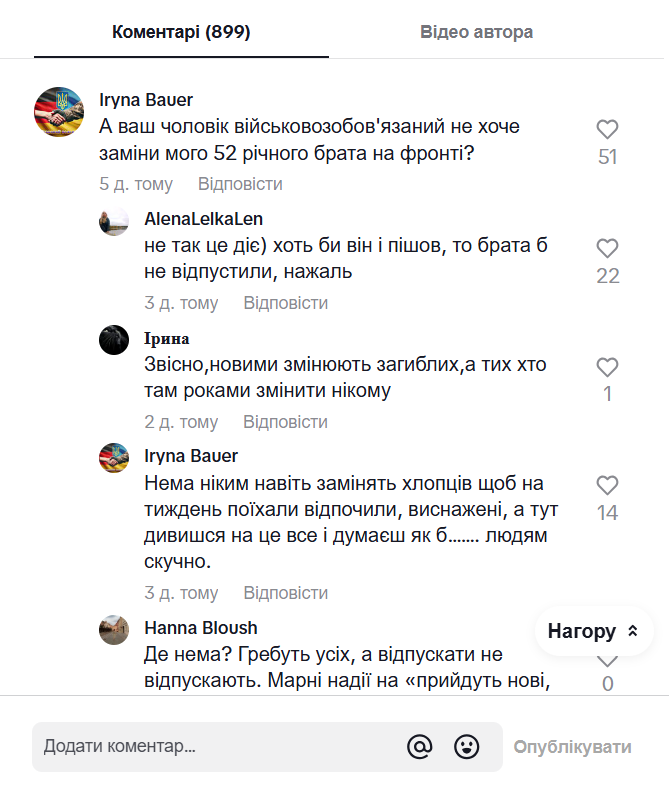Reply to AlenaLelkaLen's comment

point(285,303)
